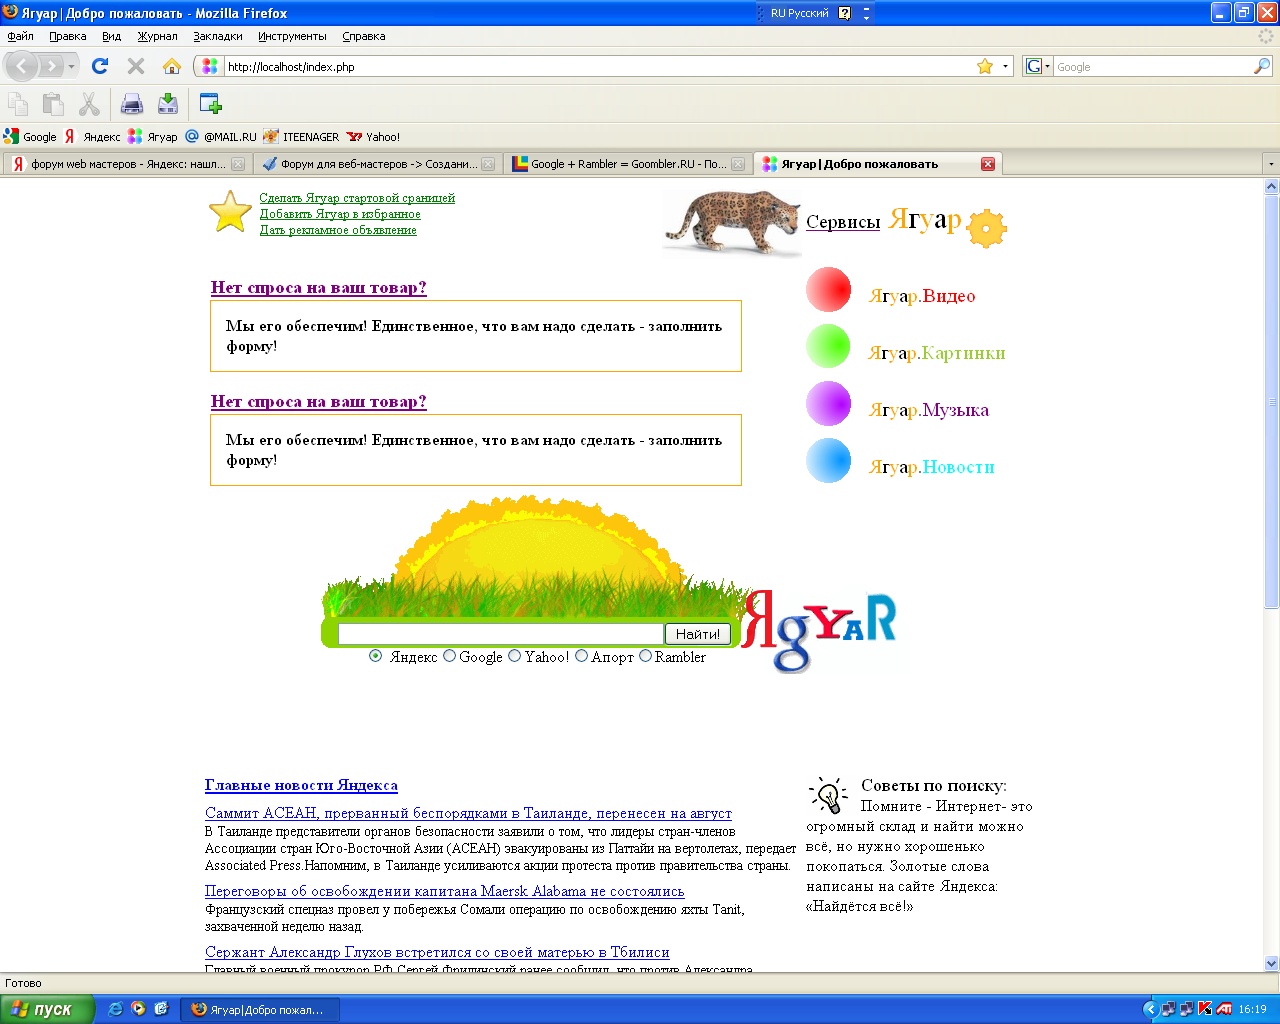This screenshot has height=1024, width=1280.
Task: Open the Файл menu
Action: coord(20,36)
